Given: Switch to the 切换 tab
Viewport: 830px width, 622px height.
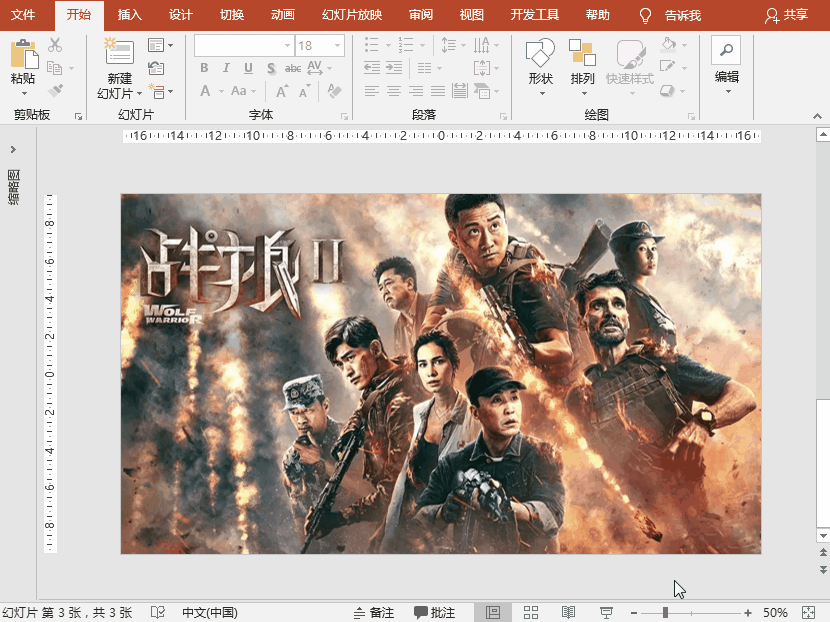Looking at the screenshot, I should [x=232, y=15].
